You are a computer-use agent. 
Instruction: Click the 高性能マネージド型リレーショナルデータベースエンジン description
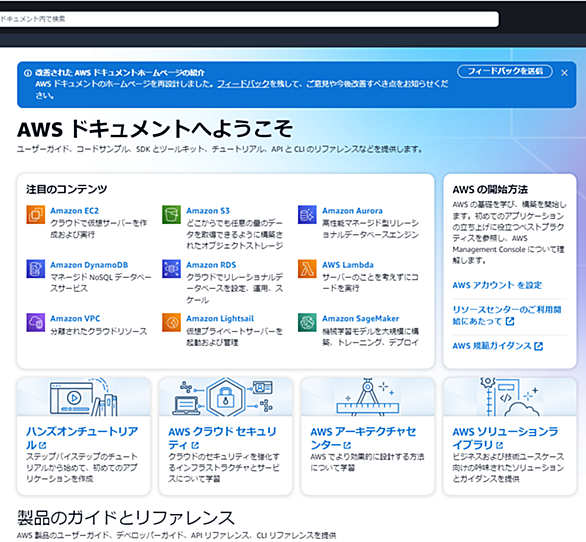pos(370,229)
